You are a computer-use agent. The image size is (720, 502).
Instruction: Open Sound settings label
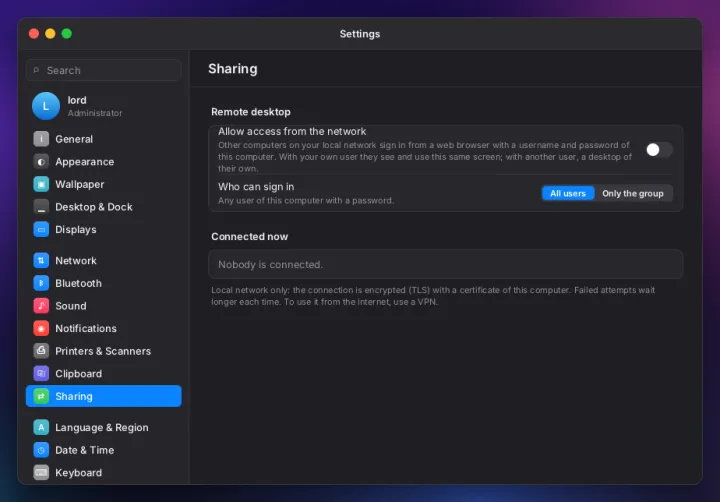tap(71, 305)
